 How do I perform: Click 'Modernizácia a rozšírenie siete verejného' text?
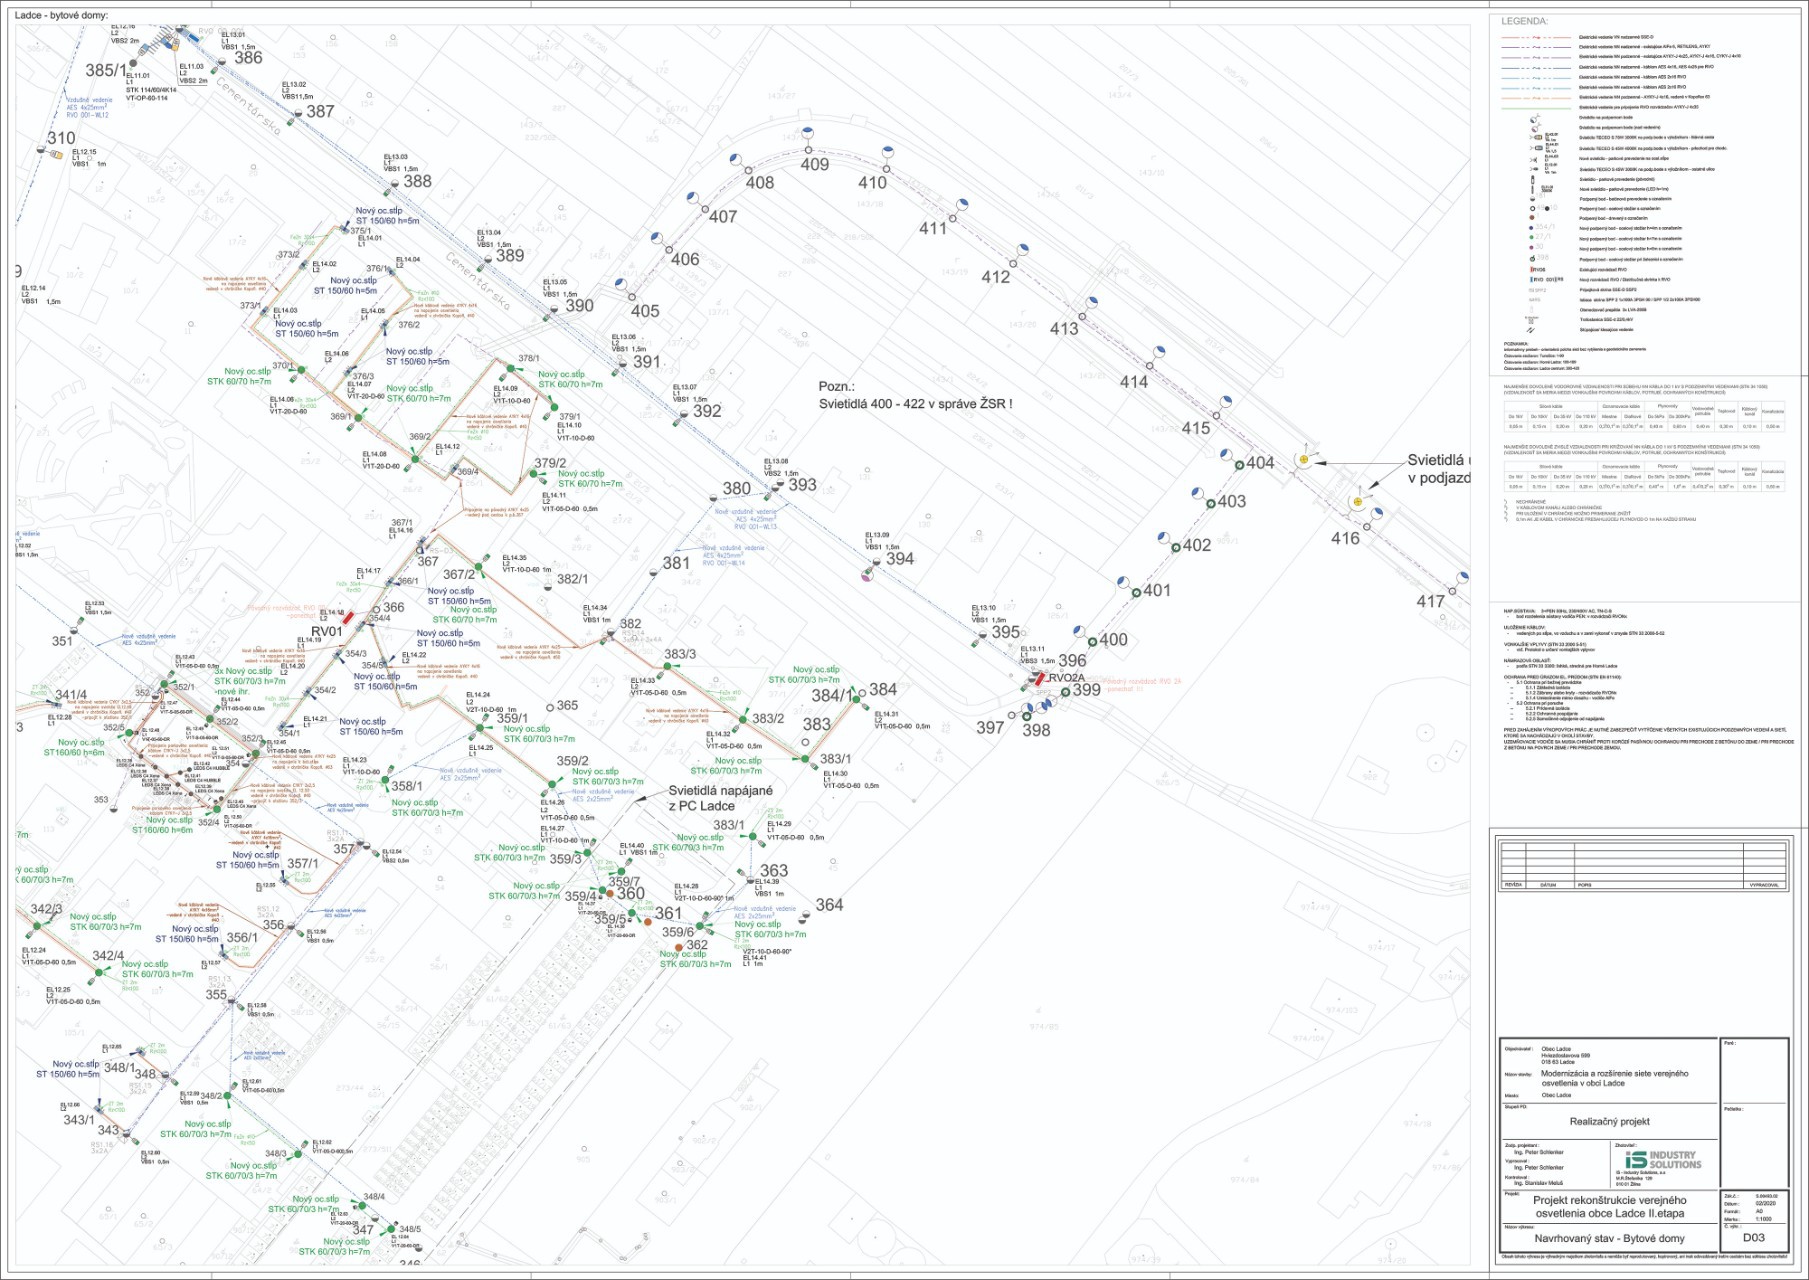coord(1614,1073)
